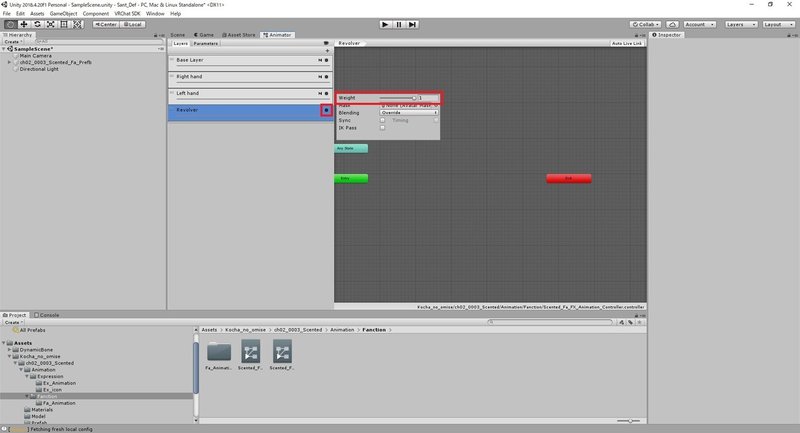800x433 pixels.
Task: Click the Search by Label icon in Project
Action: pyautogui.click(x=631, y=322)
